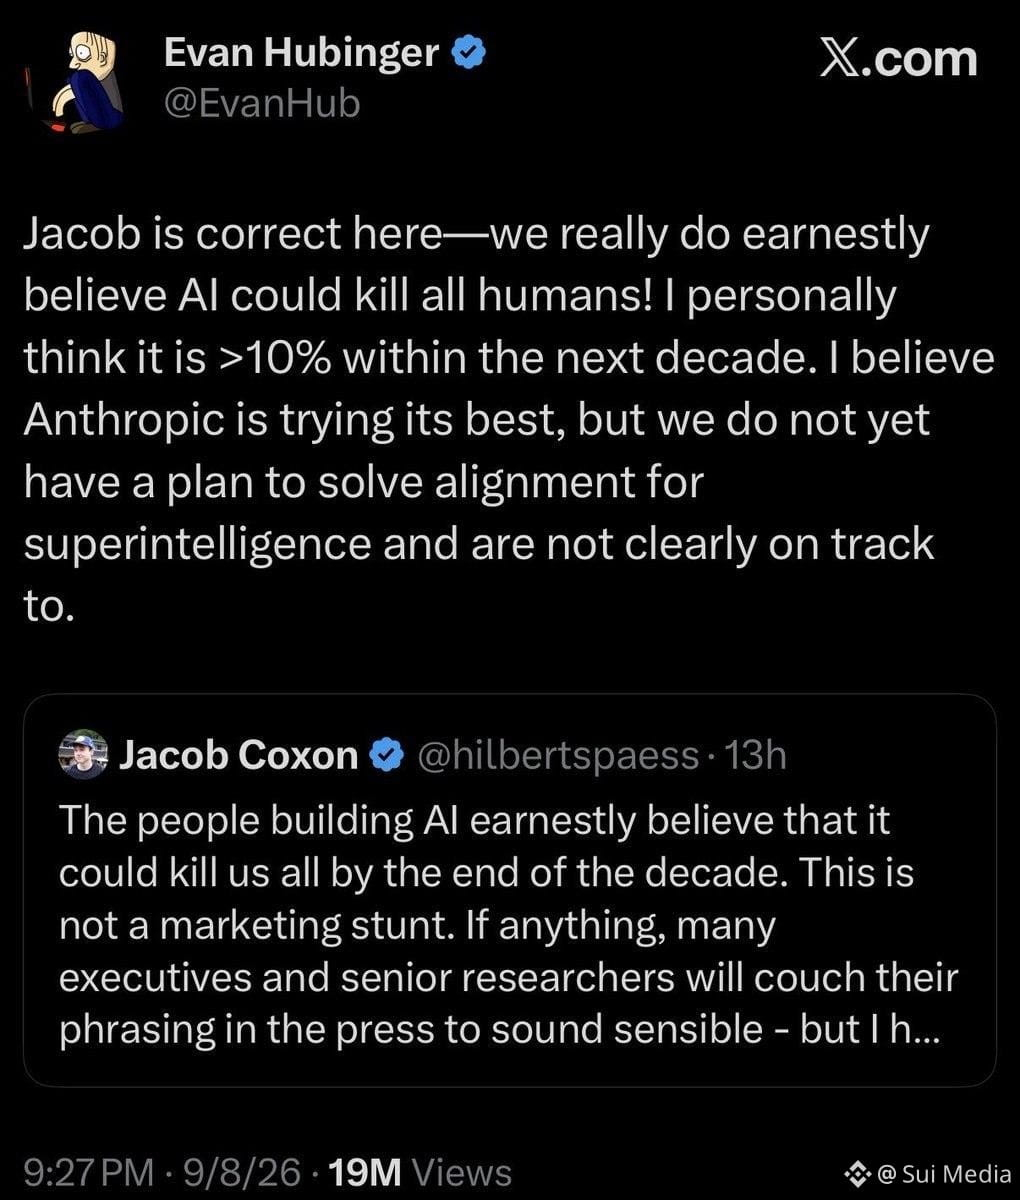1020x1200 pixels.
Task: Click the 13h timestamp on quoted post
Action: click(x=755, y=755)
